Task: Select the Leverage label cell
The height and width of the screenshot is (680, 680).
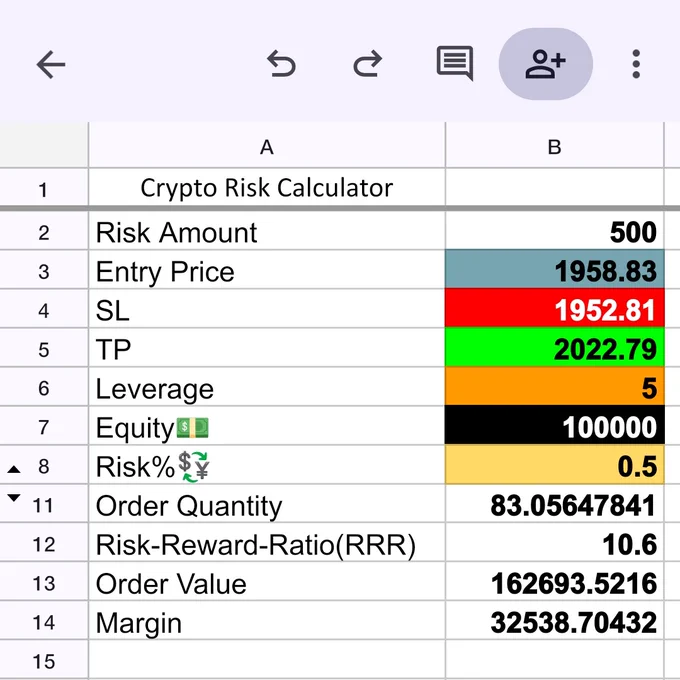Action: click(x=267, y=387)
